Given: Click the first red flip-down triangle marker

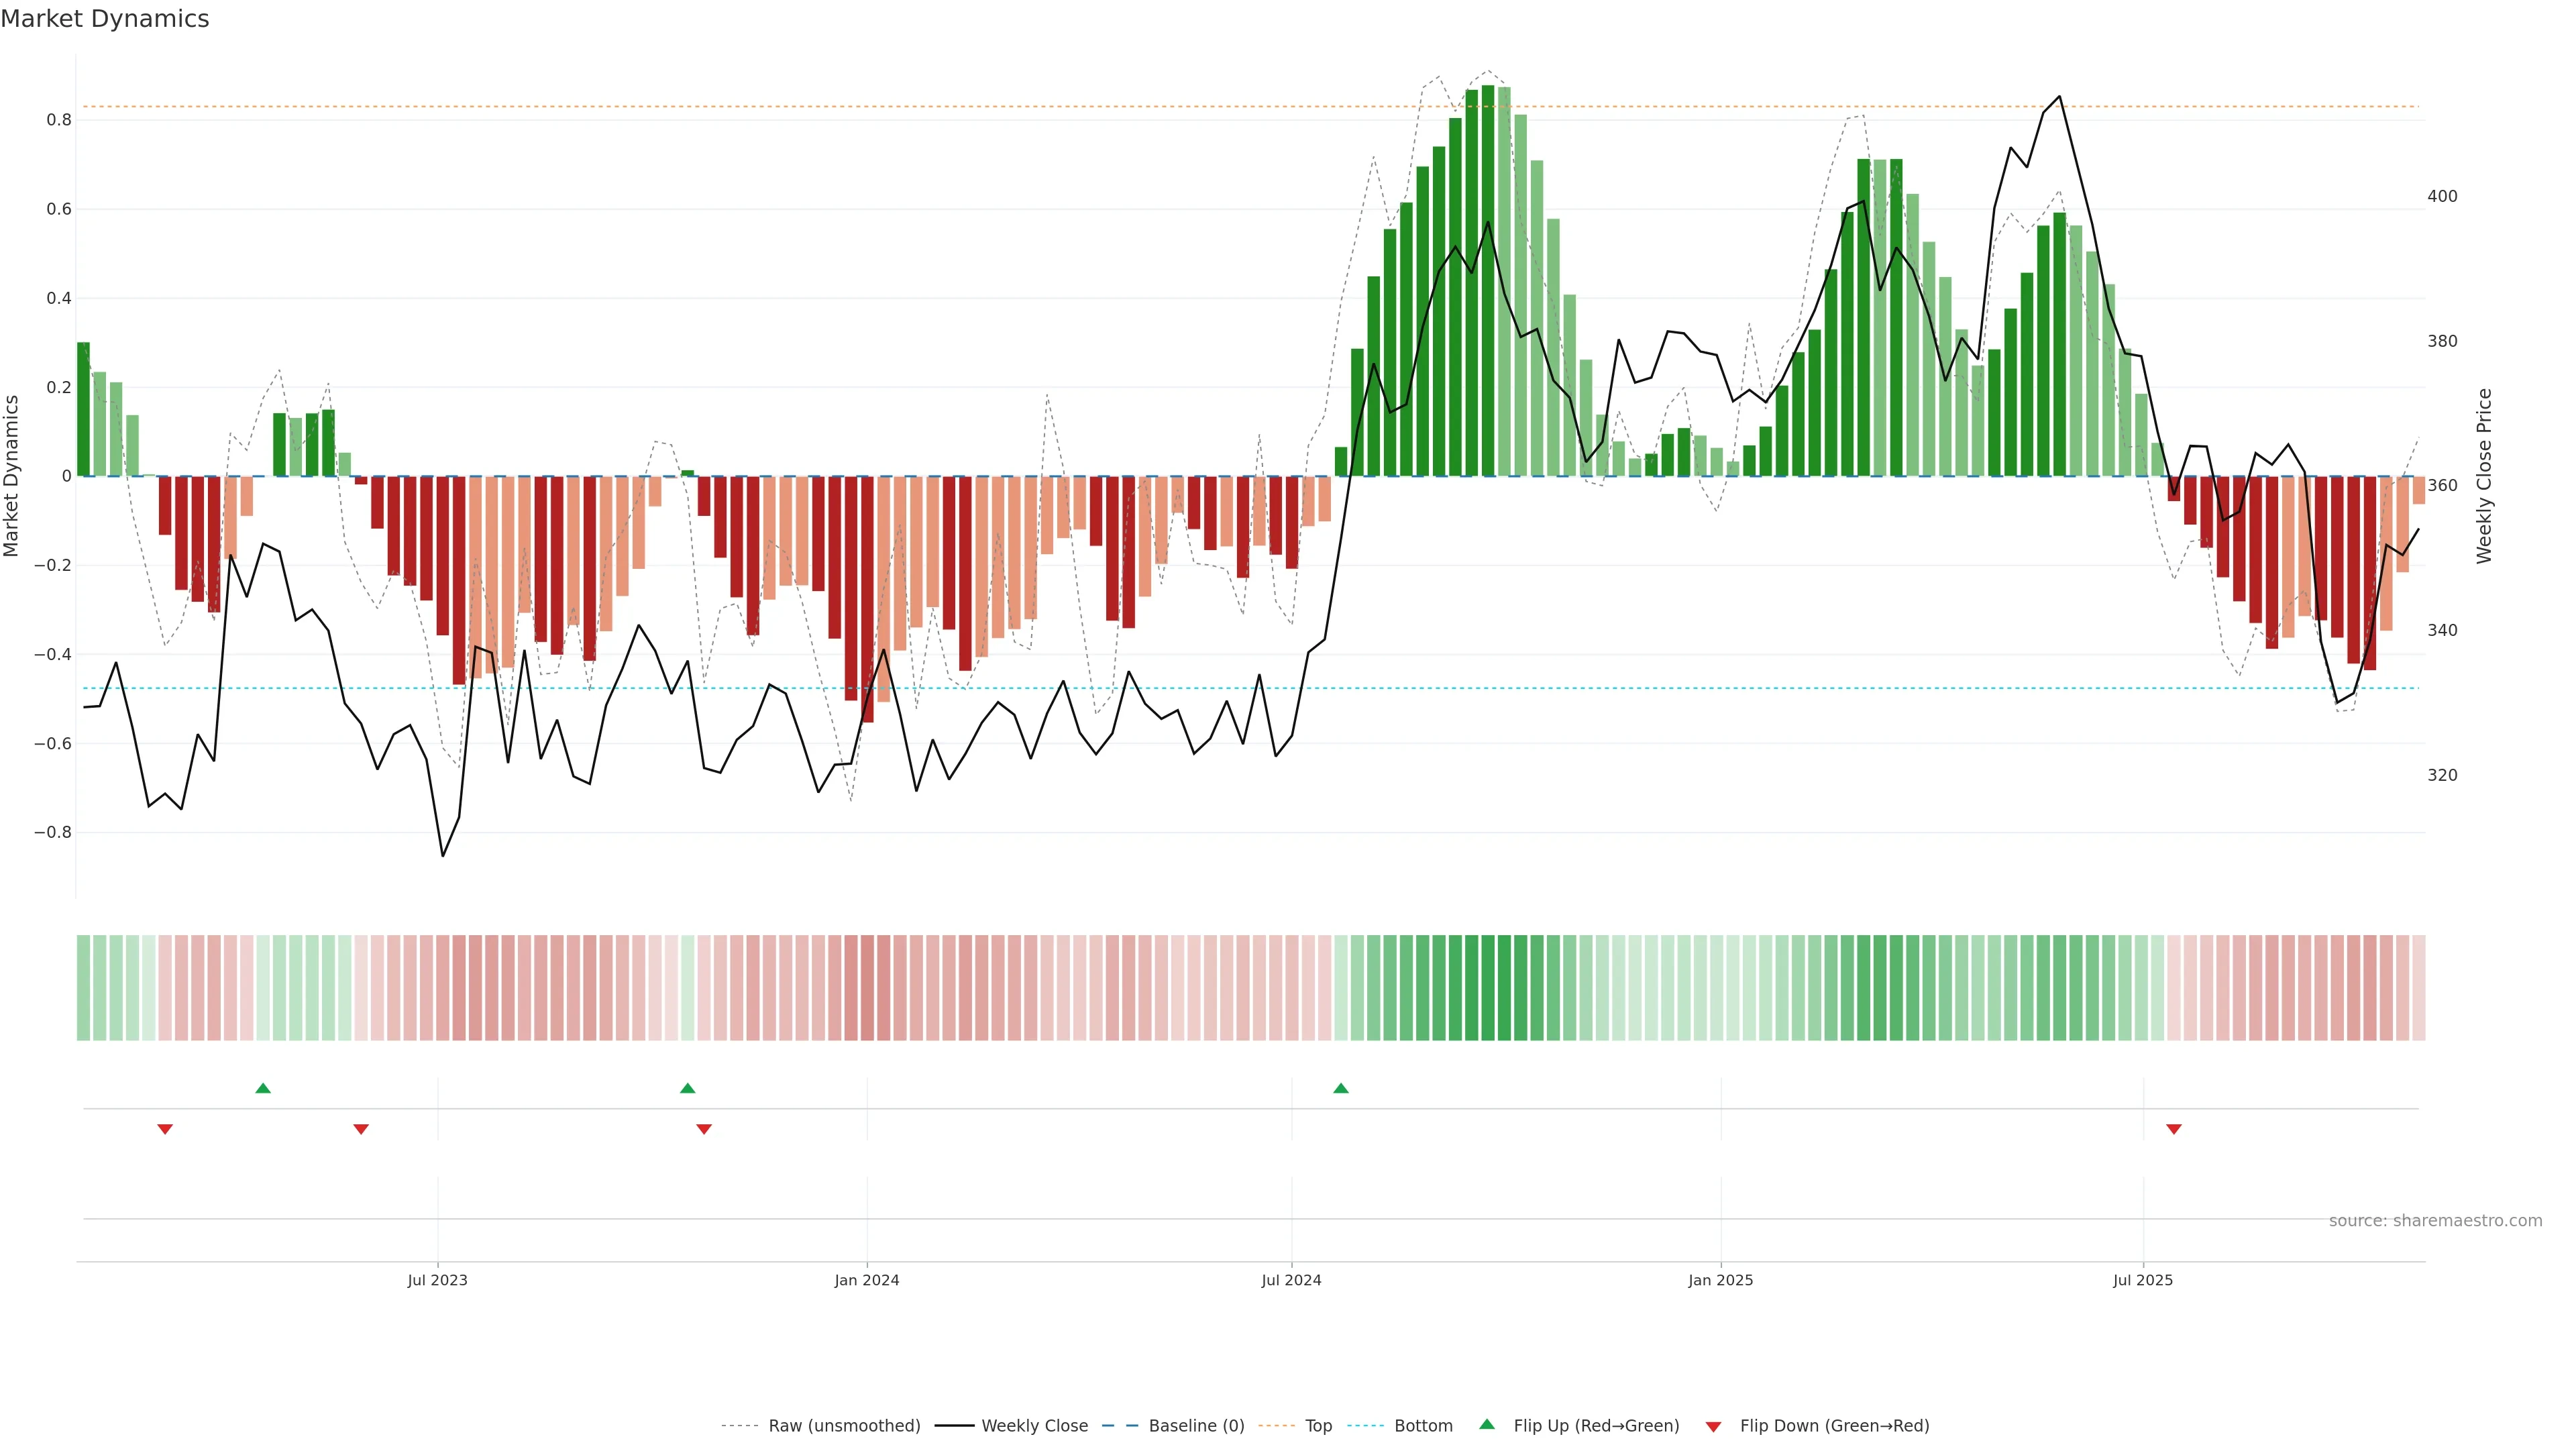Looking at the screenshot, I should (x=165, y=1129).
